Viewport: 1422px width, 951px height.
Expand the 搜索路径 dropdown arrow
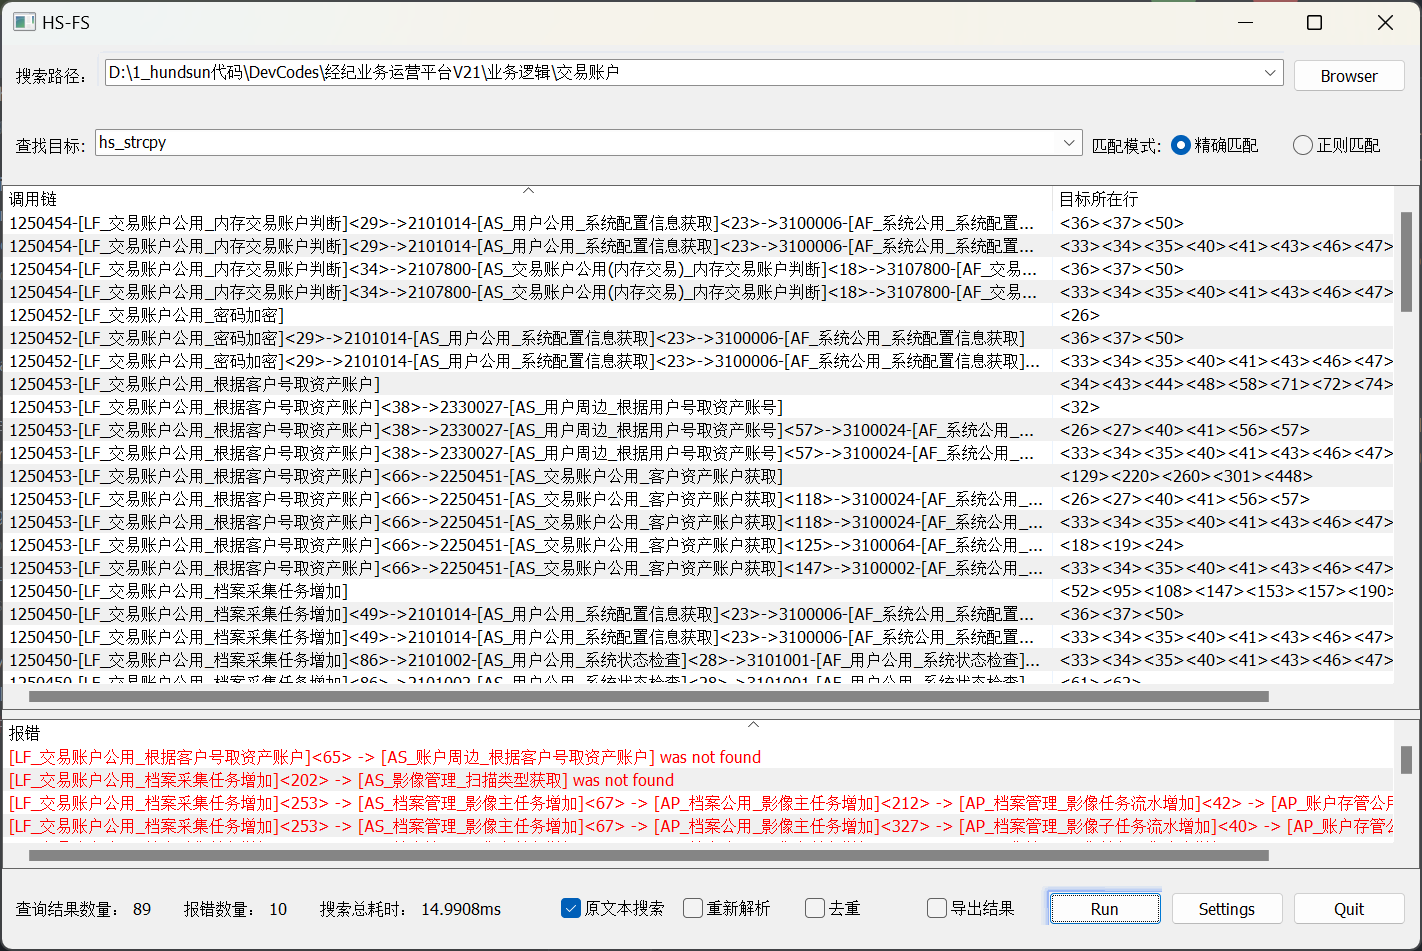1270,73
